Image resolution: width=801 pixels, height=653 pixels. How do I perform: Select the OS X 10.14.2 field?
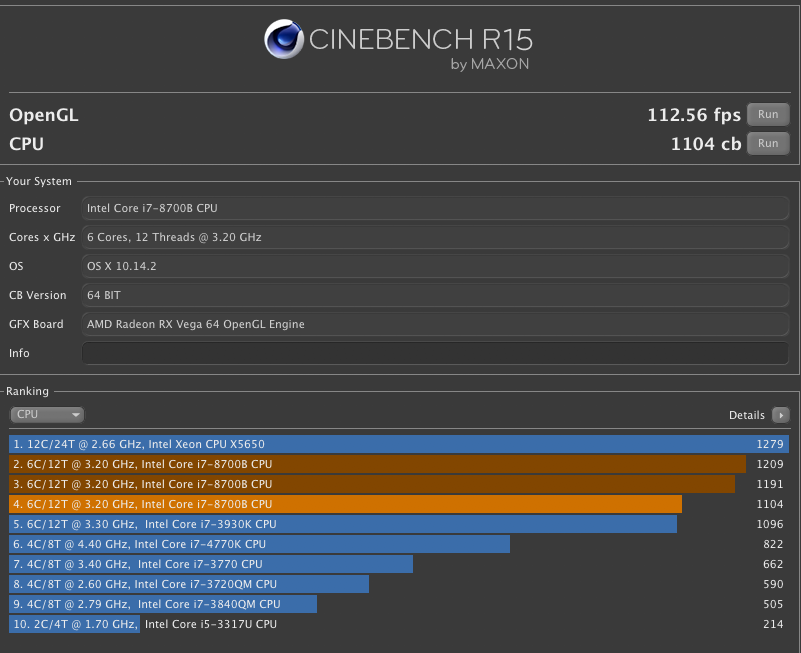pyautogui.click(x=435, y=266)
